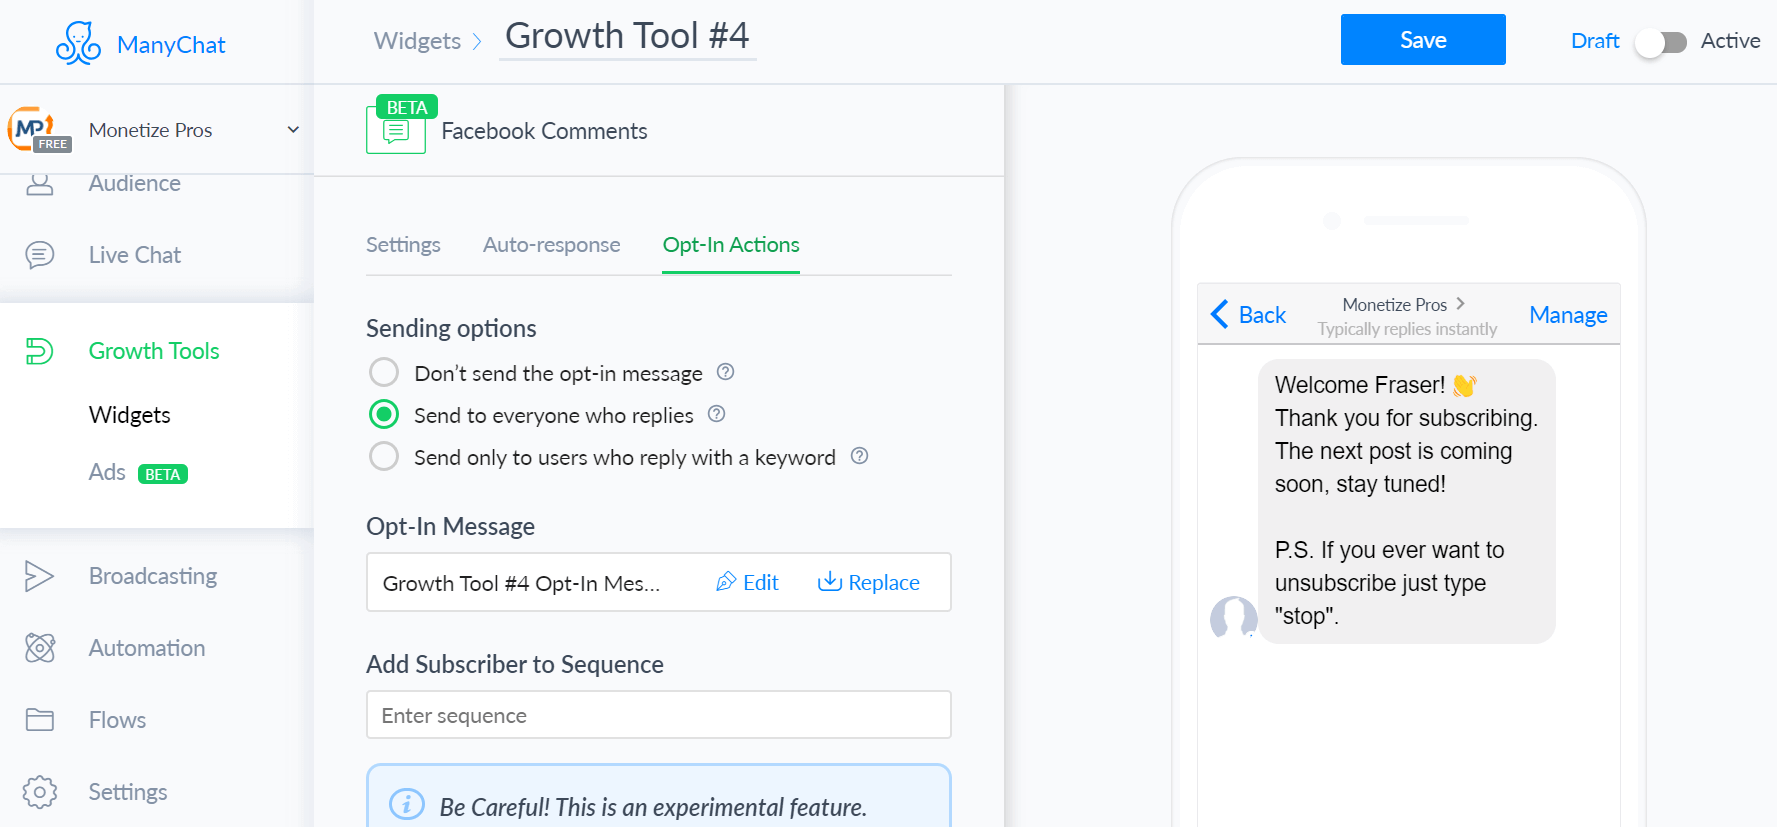Open Ads submenu item

pyautogui.click(x=107, y=472)
